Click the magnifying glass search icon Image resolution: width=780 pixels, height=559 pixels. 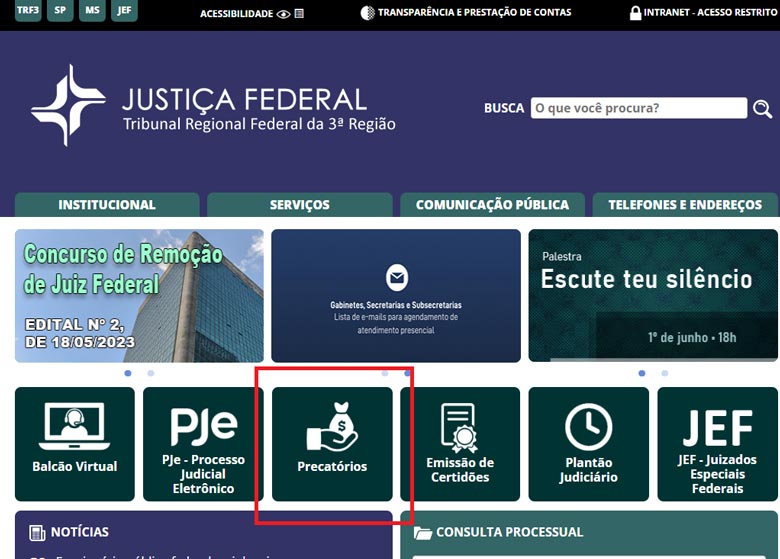coord(762,108)
